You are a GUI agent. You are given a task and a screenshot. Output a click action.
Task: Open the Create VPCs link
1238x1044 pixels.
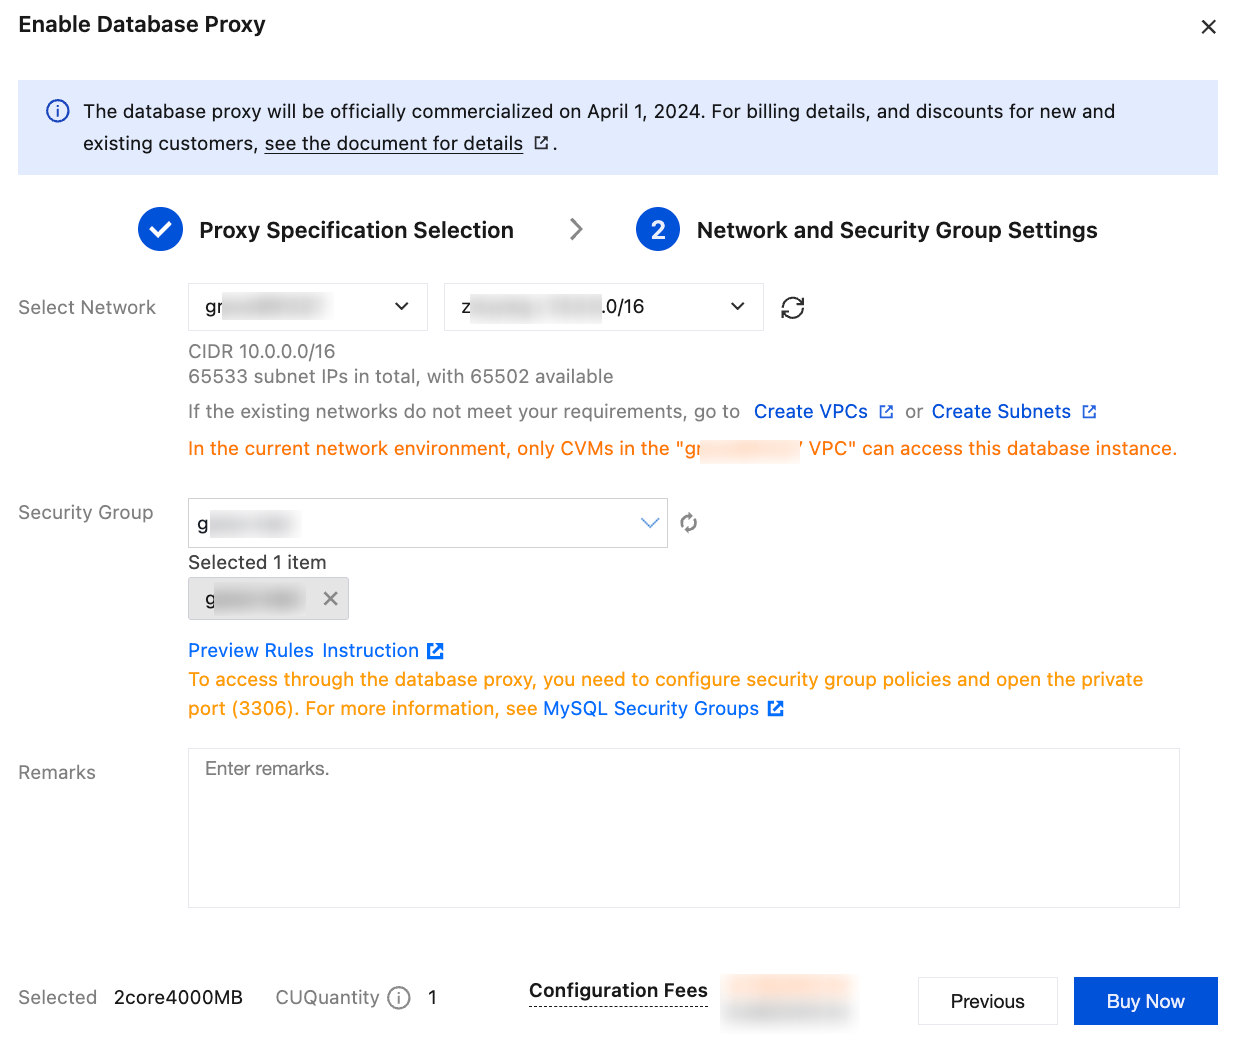pos(811,412)
